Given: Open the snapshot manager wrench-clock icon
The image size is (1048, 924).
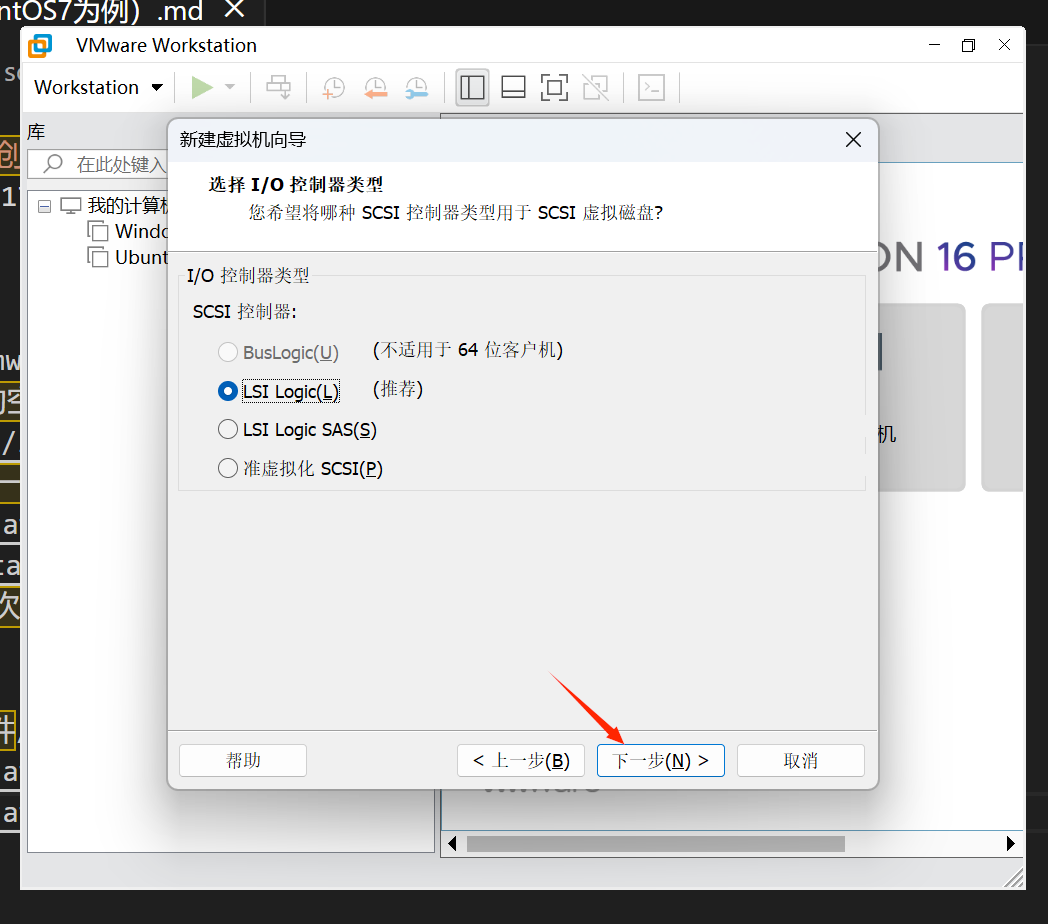Looking at the screenshot, I should (416, 88).
